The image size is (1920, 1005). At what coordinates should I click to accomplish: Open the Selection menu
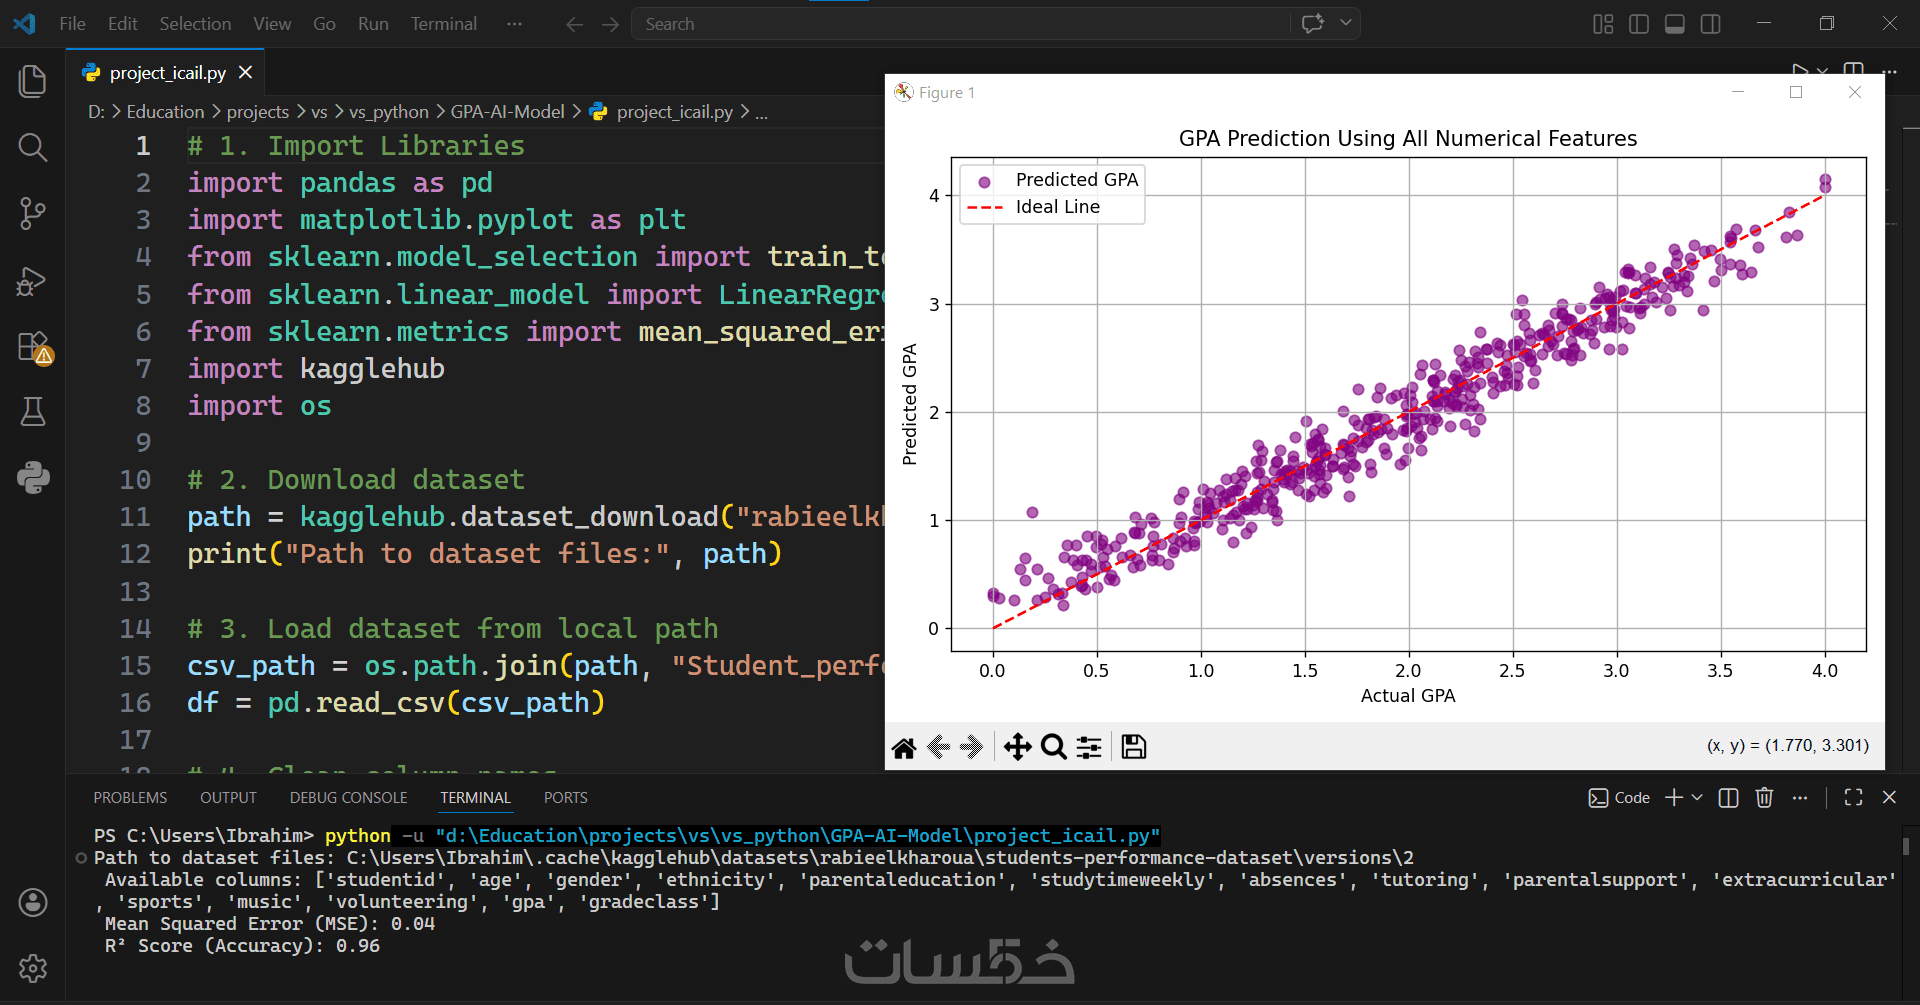[195, 24]
